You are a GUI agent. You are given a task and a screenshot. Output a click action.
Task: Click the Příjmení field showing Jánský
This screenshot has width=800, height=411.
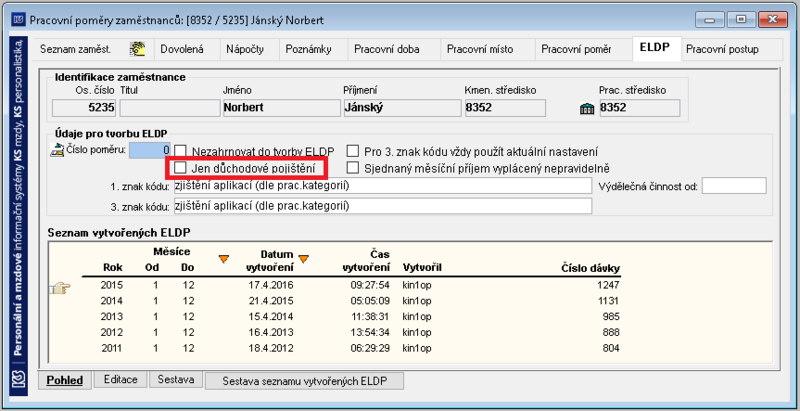(402, 108)
